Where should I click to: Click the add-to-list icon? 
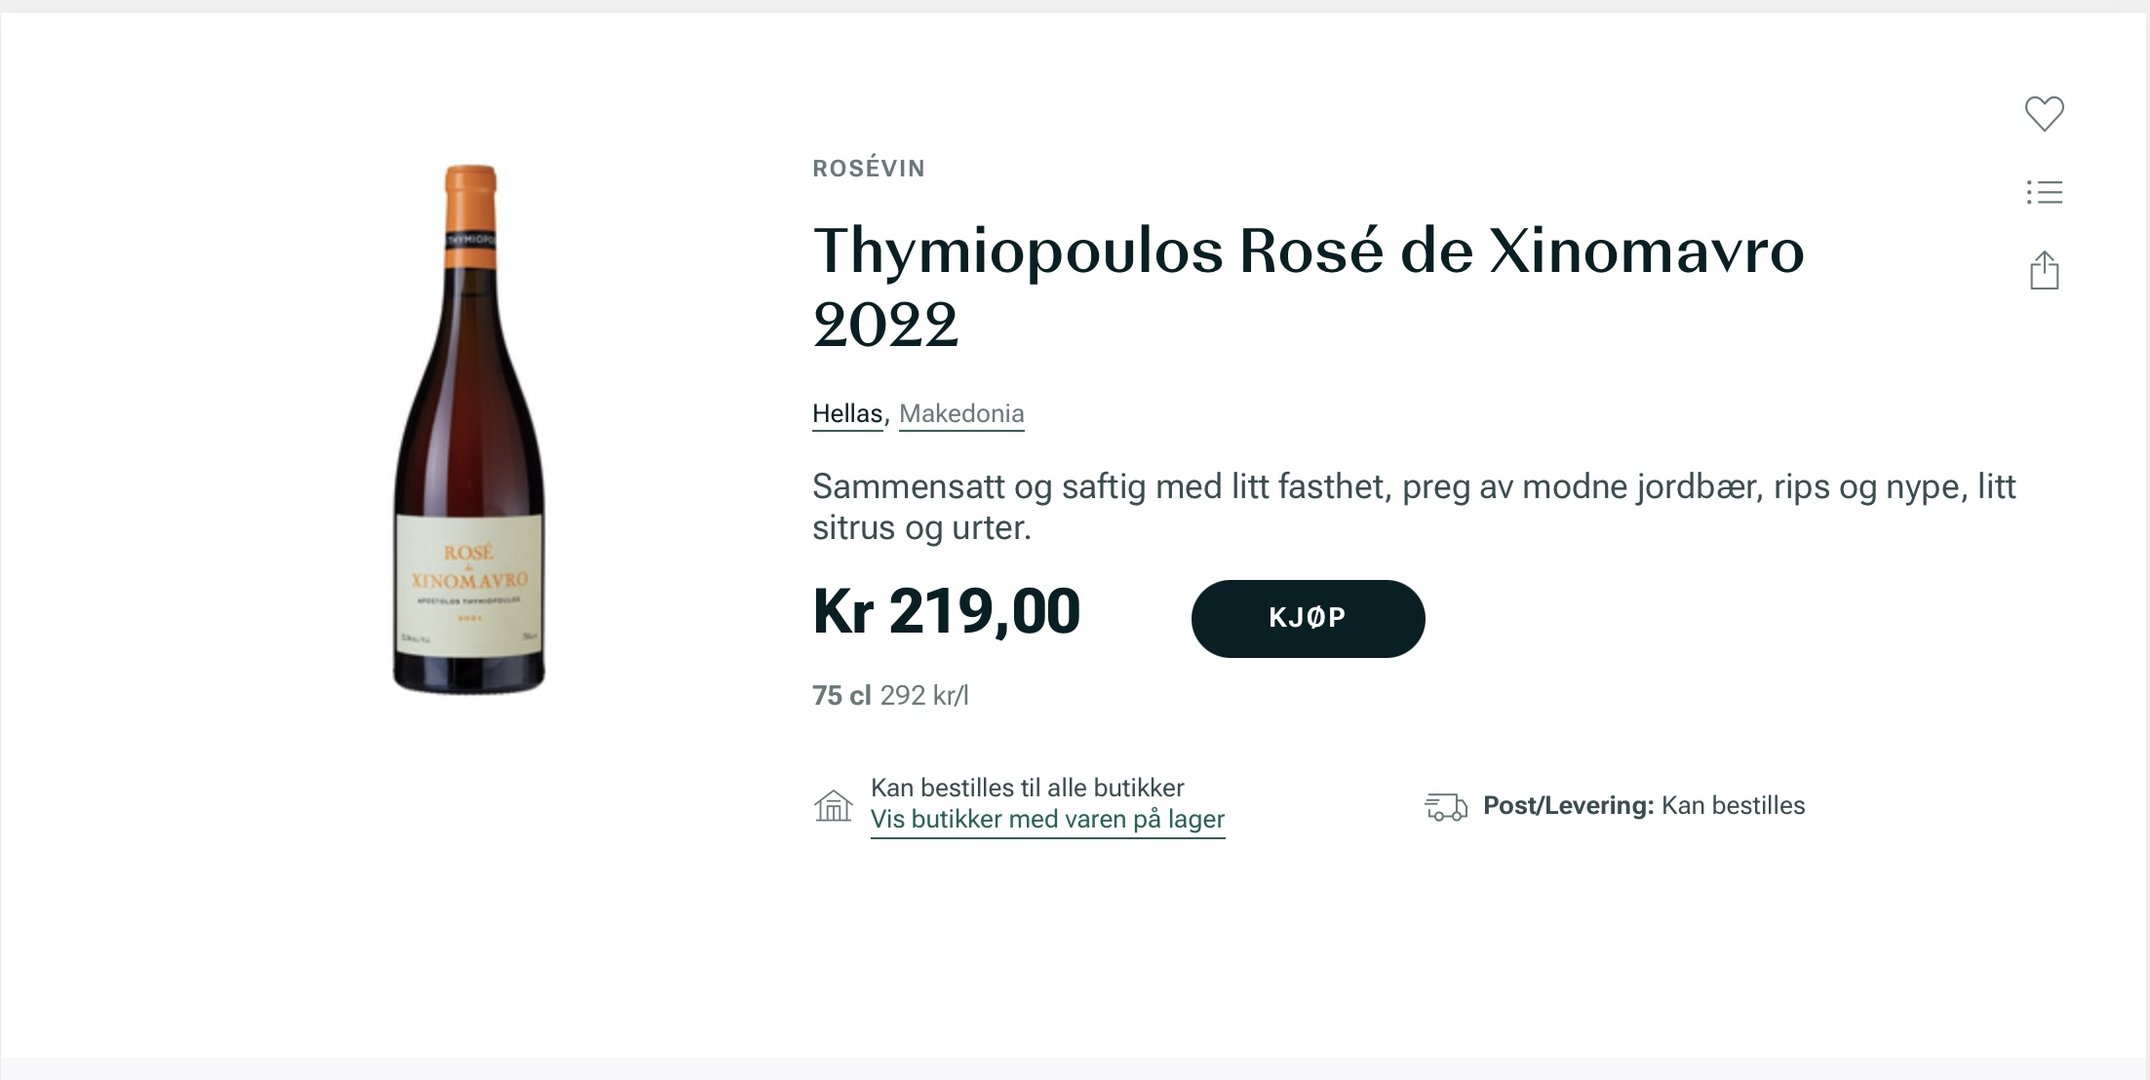(2044, 192)
